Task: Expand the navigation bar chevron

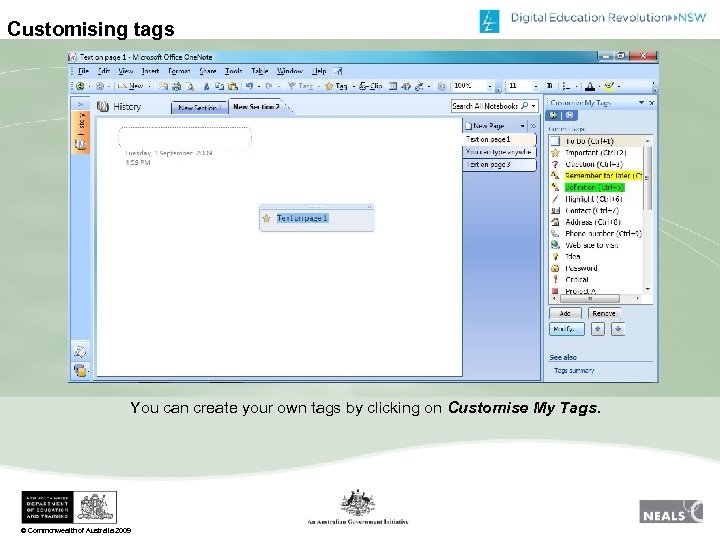Action: pyautogui.click(x=80, y=104)
